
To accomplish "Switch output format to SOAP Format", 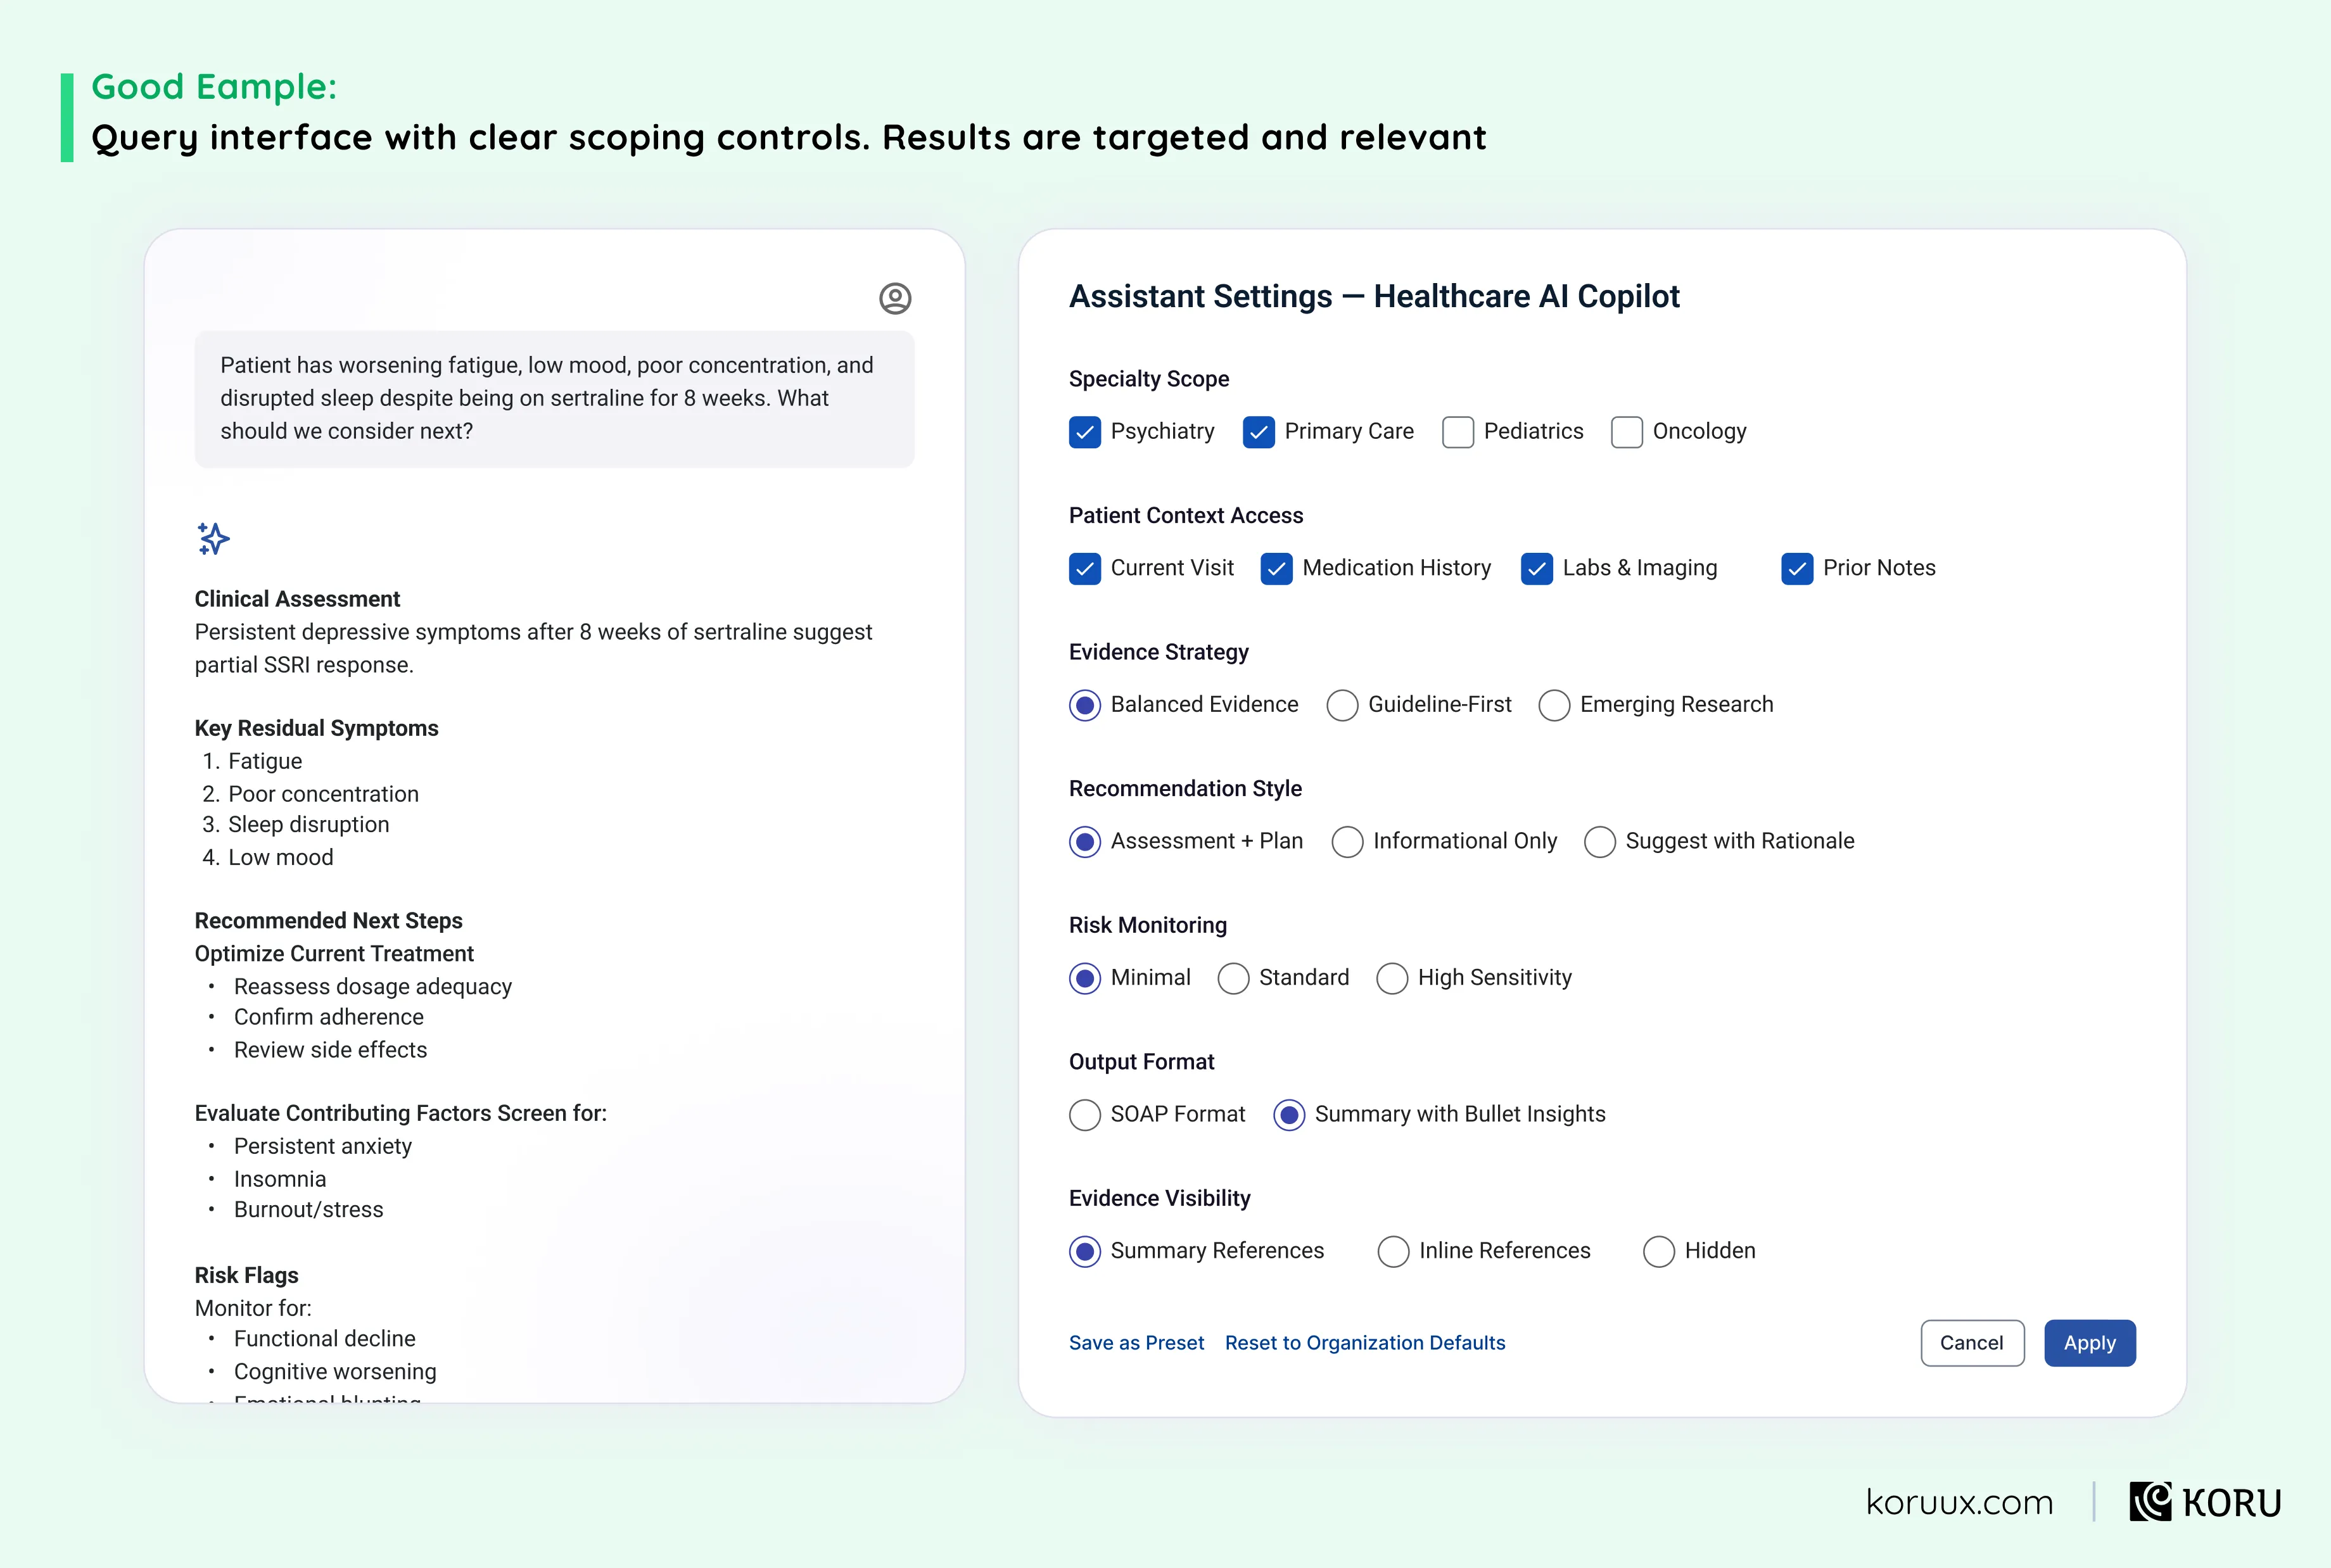I will [x=1085, y=1115].
